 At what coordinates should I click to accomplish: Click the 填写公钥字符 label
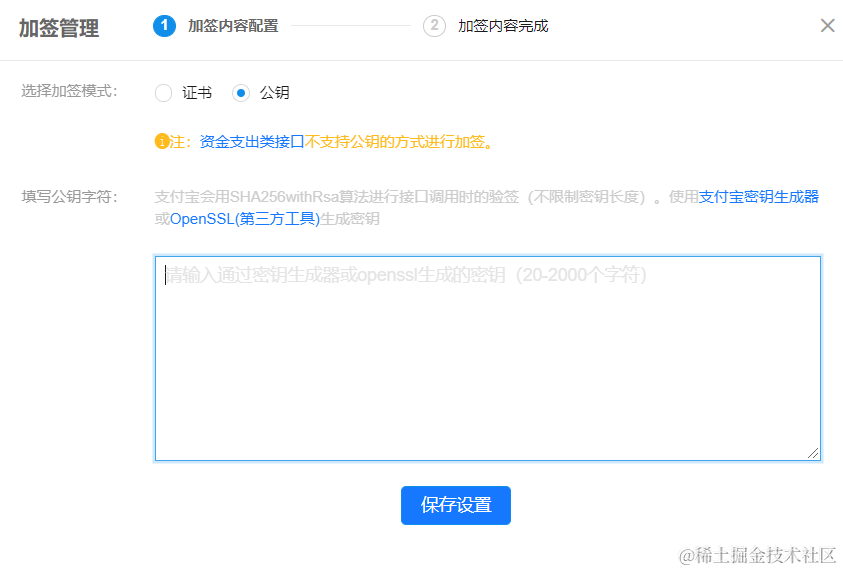69,197
